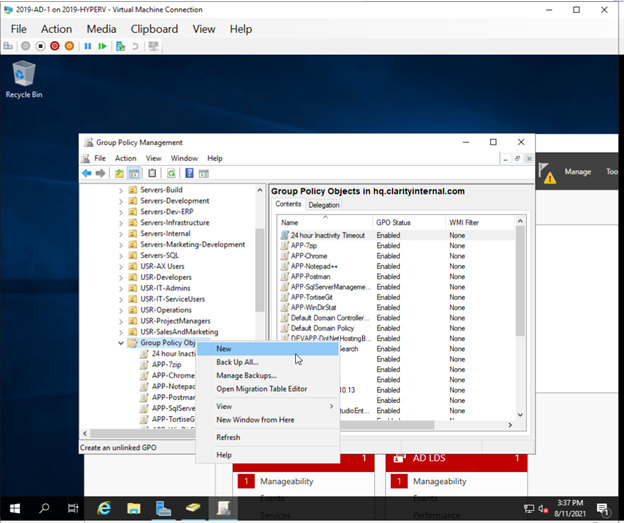
Task: Open Recycle Bin on the desktop
Action: [24, 79]
